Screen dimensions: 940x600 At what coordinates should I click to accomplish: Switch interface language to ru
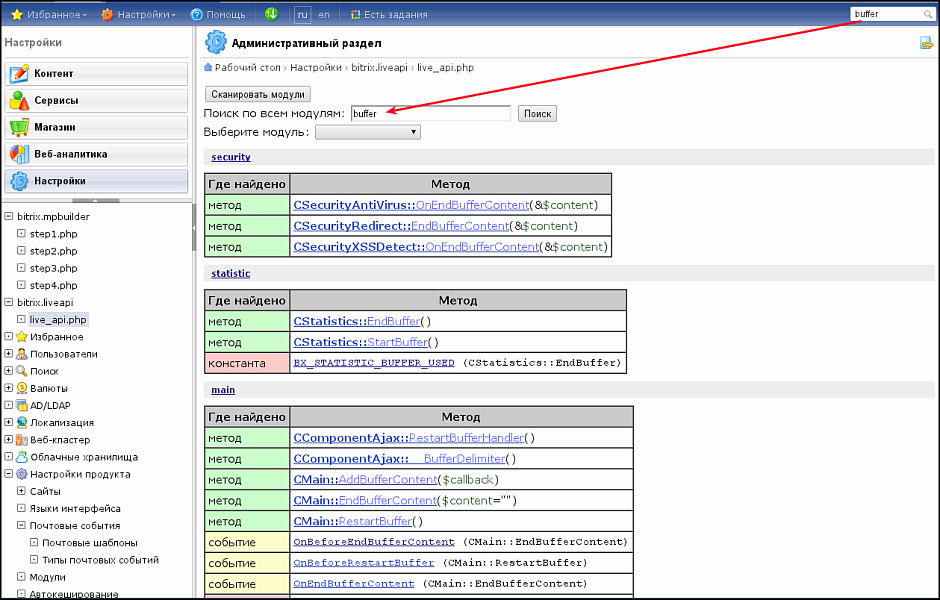tap(303, 15)
